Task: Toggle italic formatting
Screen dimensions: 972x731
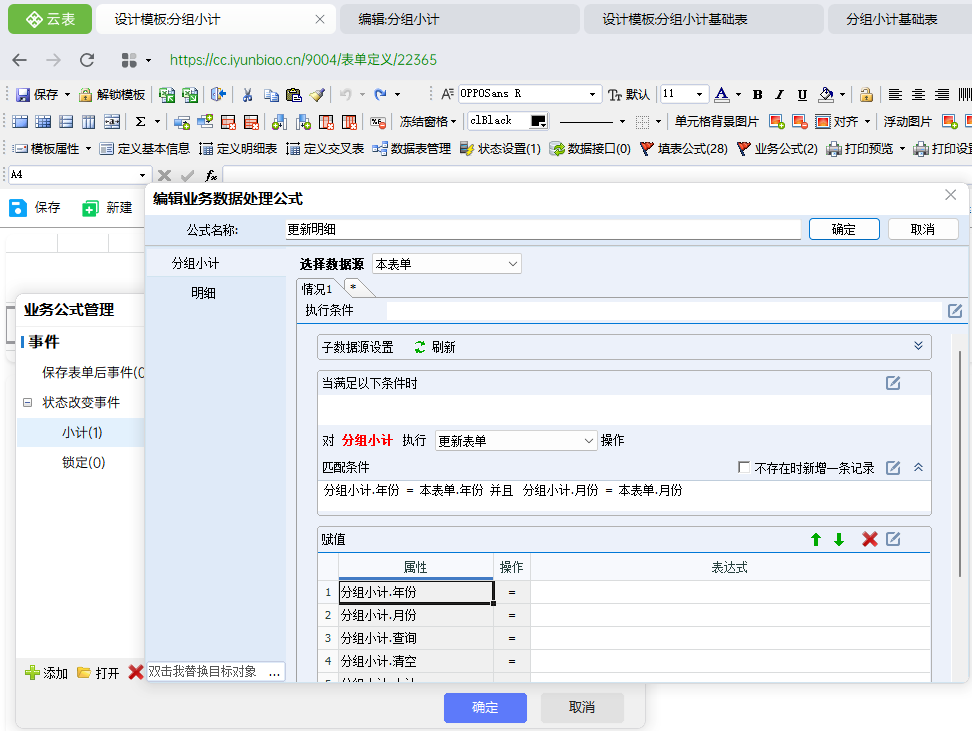Action: tap(779, 94)
